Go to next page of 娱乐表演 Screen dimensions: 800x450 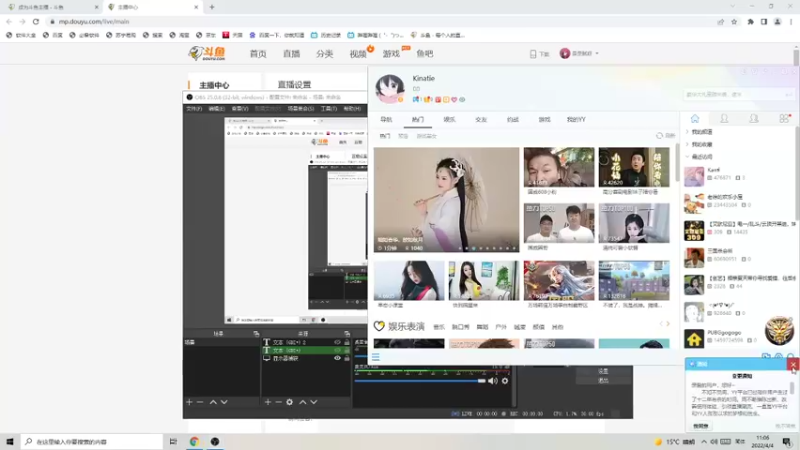tap(668, 323)
